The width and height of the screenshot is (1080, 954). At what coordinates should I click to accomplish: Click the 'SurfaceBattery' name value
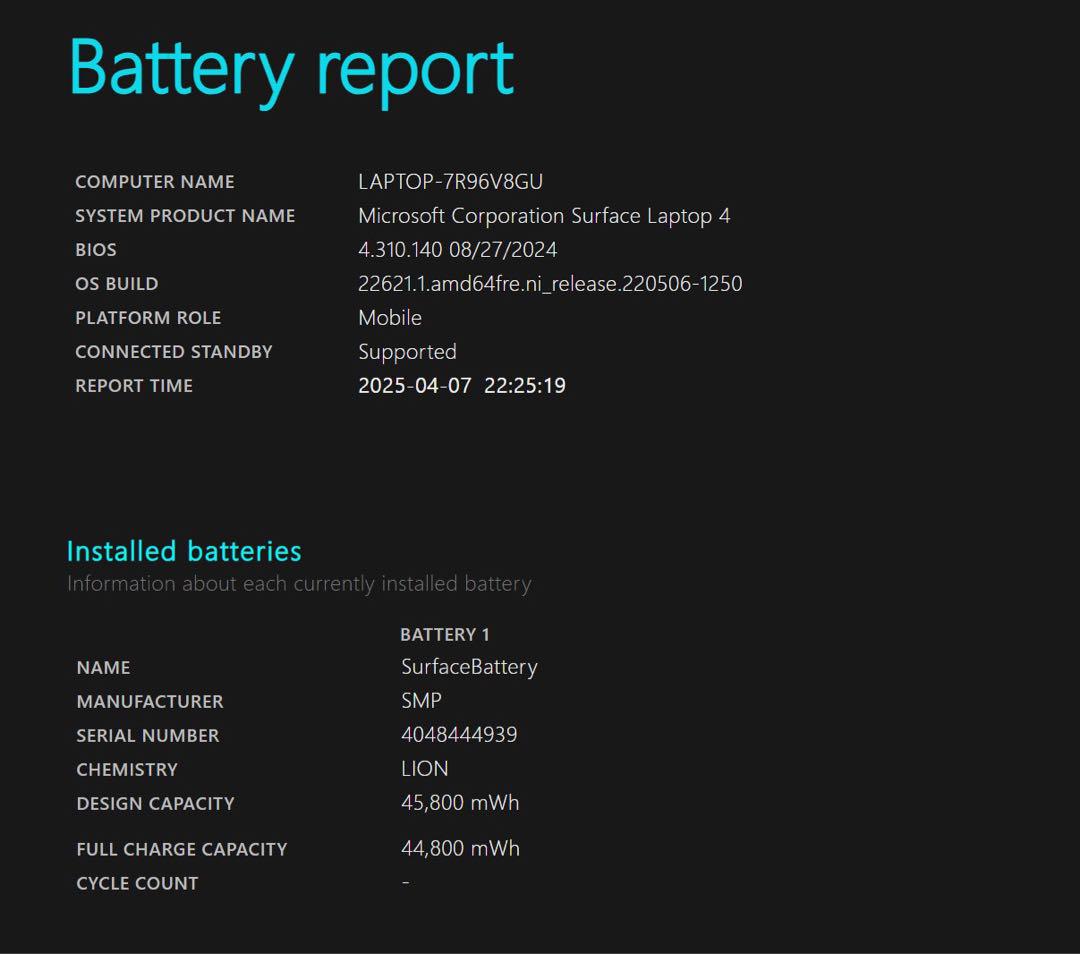(469, 667)
